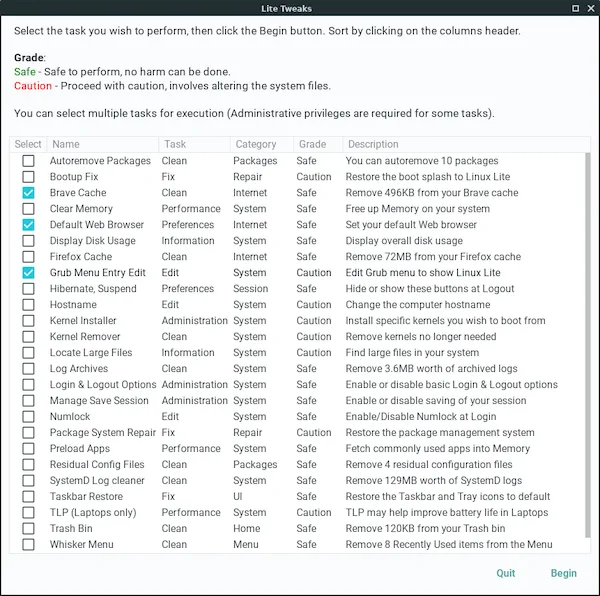Click 'Display overall disk usage' description

click(404, 241)
